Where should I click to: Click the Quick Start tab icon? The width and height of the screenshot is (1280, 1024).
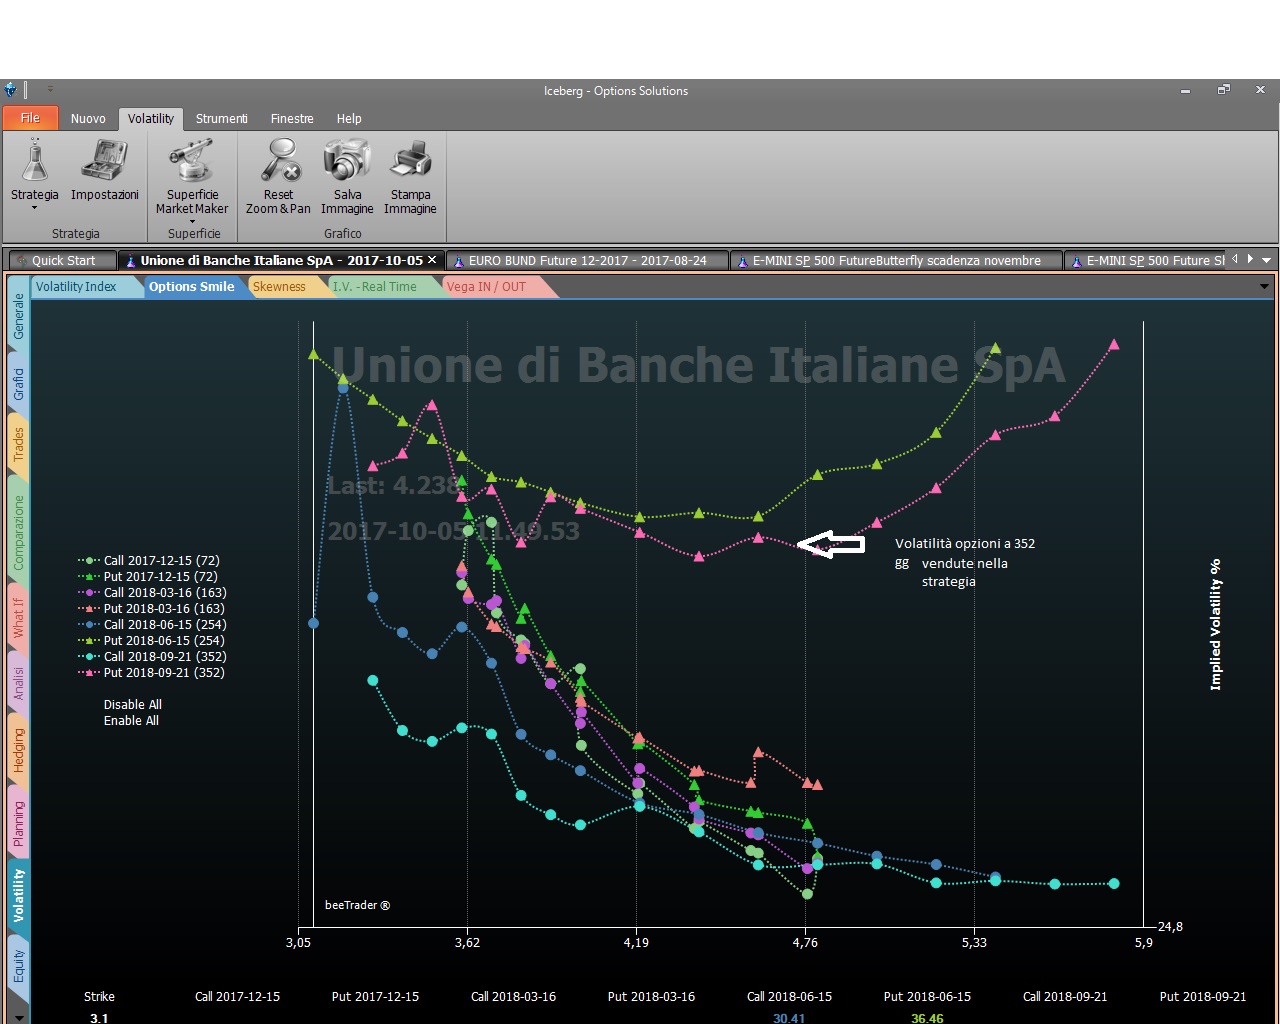(x=22, y=261)
